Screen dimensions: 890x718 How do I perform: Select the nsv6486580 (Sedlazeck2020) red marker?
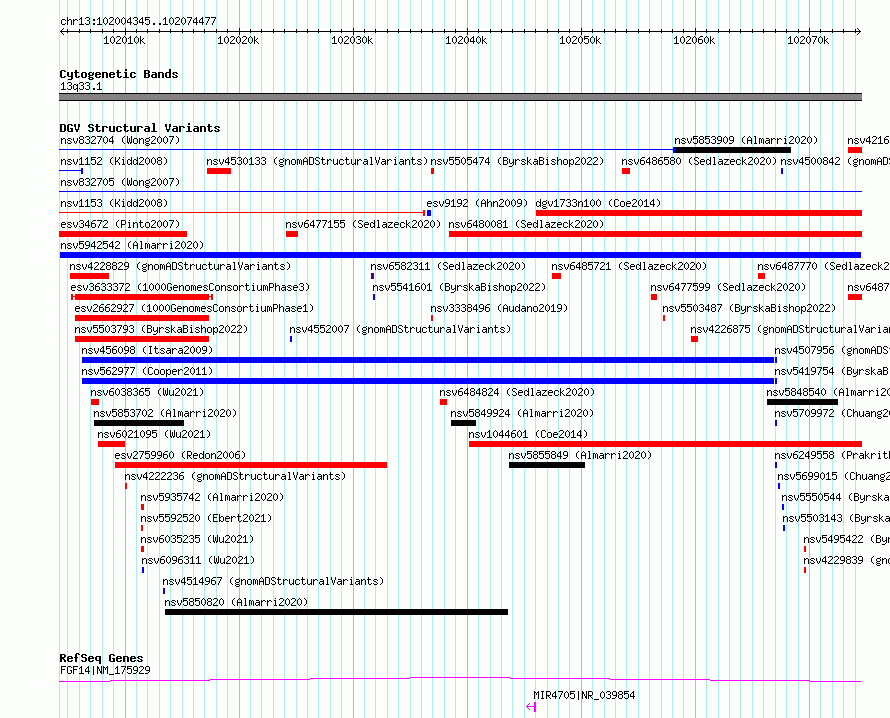click(626, 171)
